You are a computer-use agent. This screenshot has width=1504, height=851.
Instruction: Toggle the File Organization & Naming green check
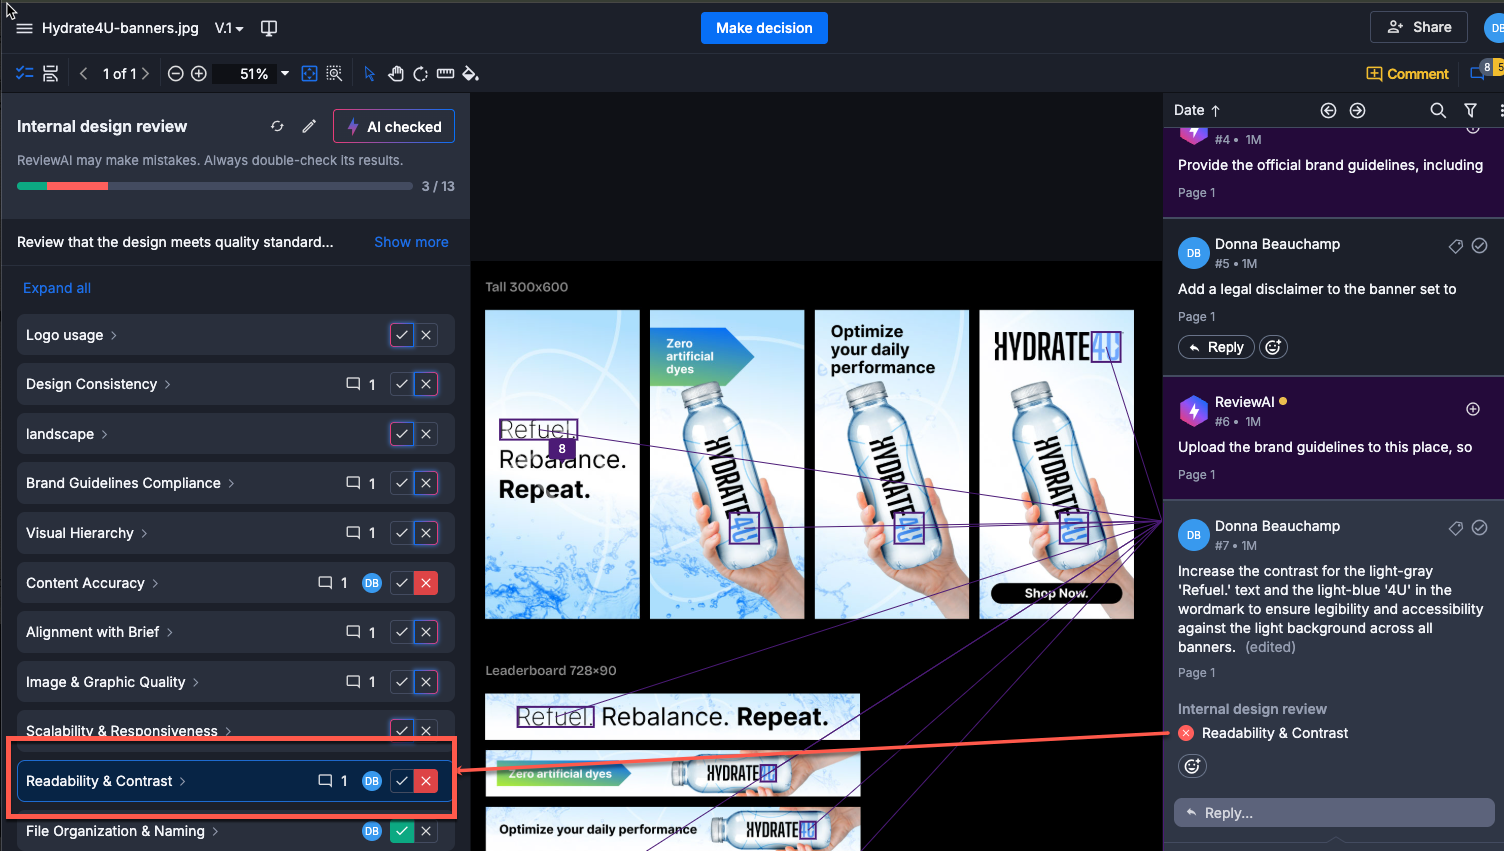click(x=402, y=831)
